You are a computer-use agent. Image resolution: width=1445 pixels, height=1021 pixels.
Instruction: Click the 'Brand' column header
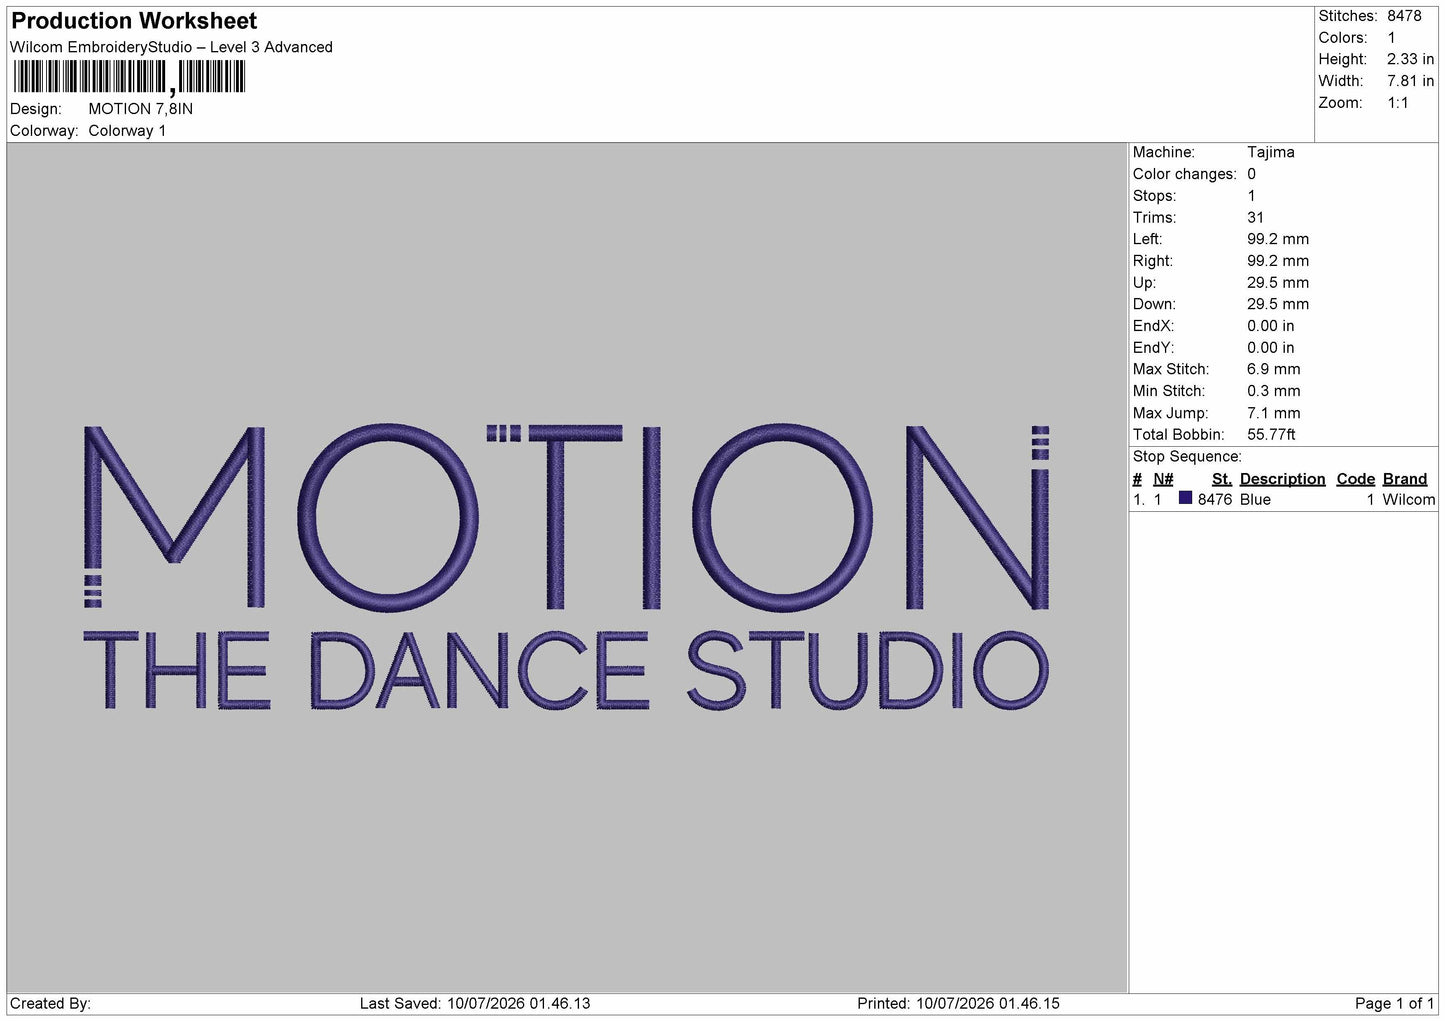tap(1405, 479)
